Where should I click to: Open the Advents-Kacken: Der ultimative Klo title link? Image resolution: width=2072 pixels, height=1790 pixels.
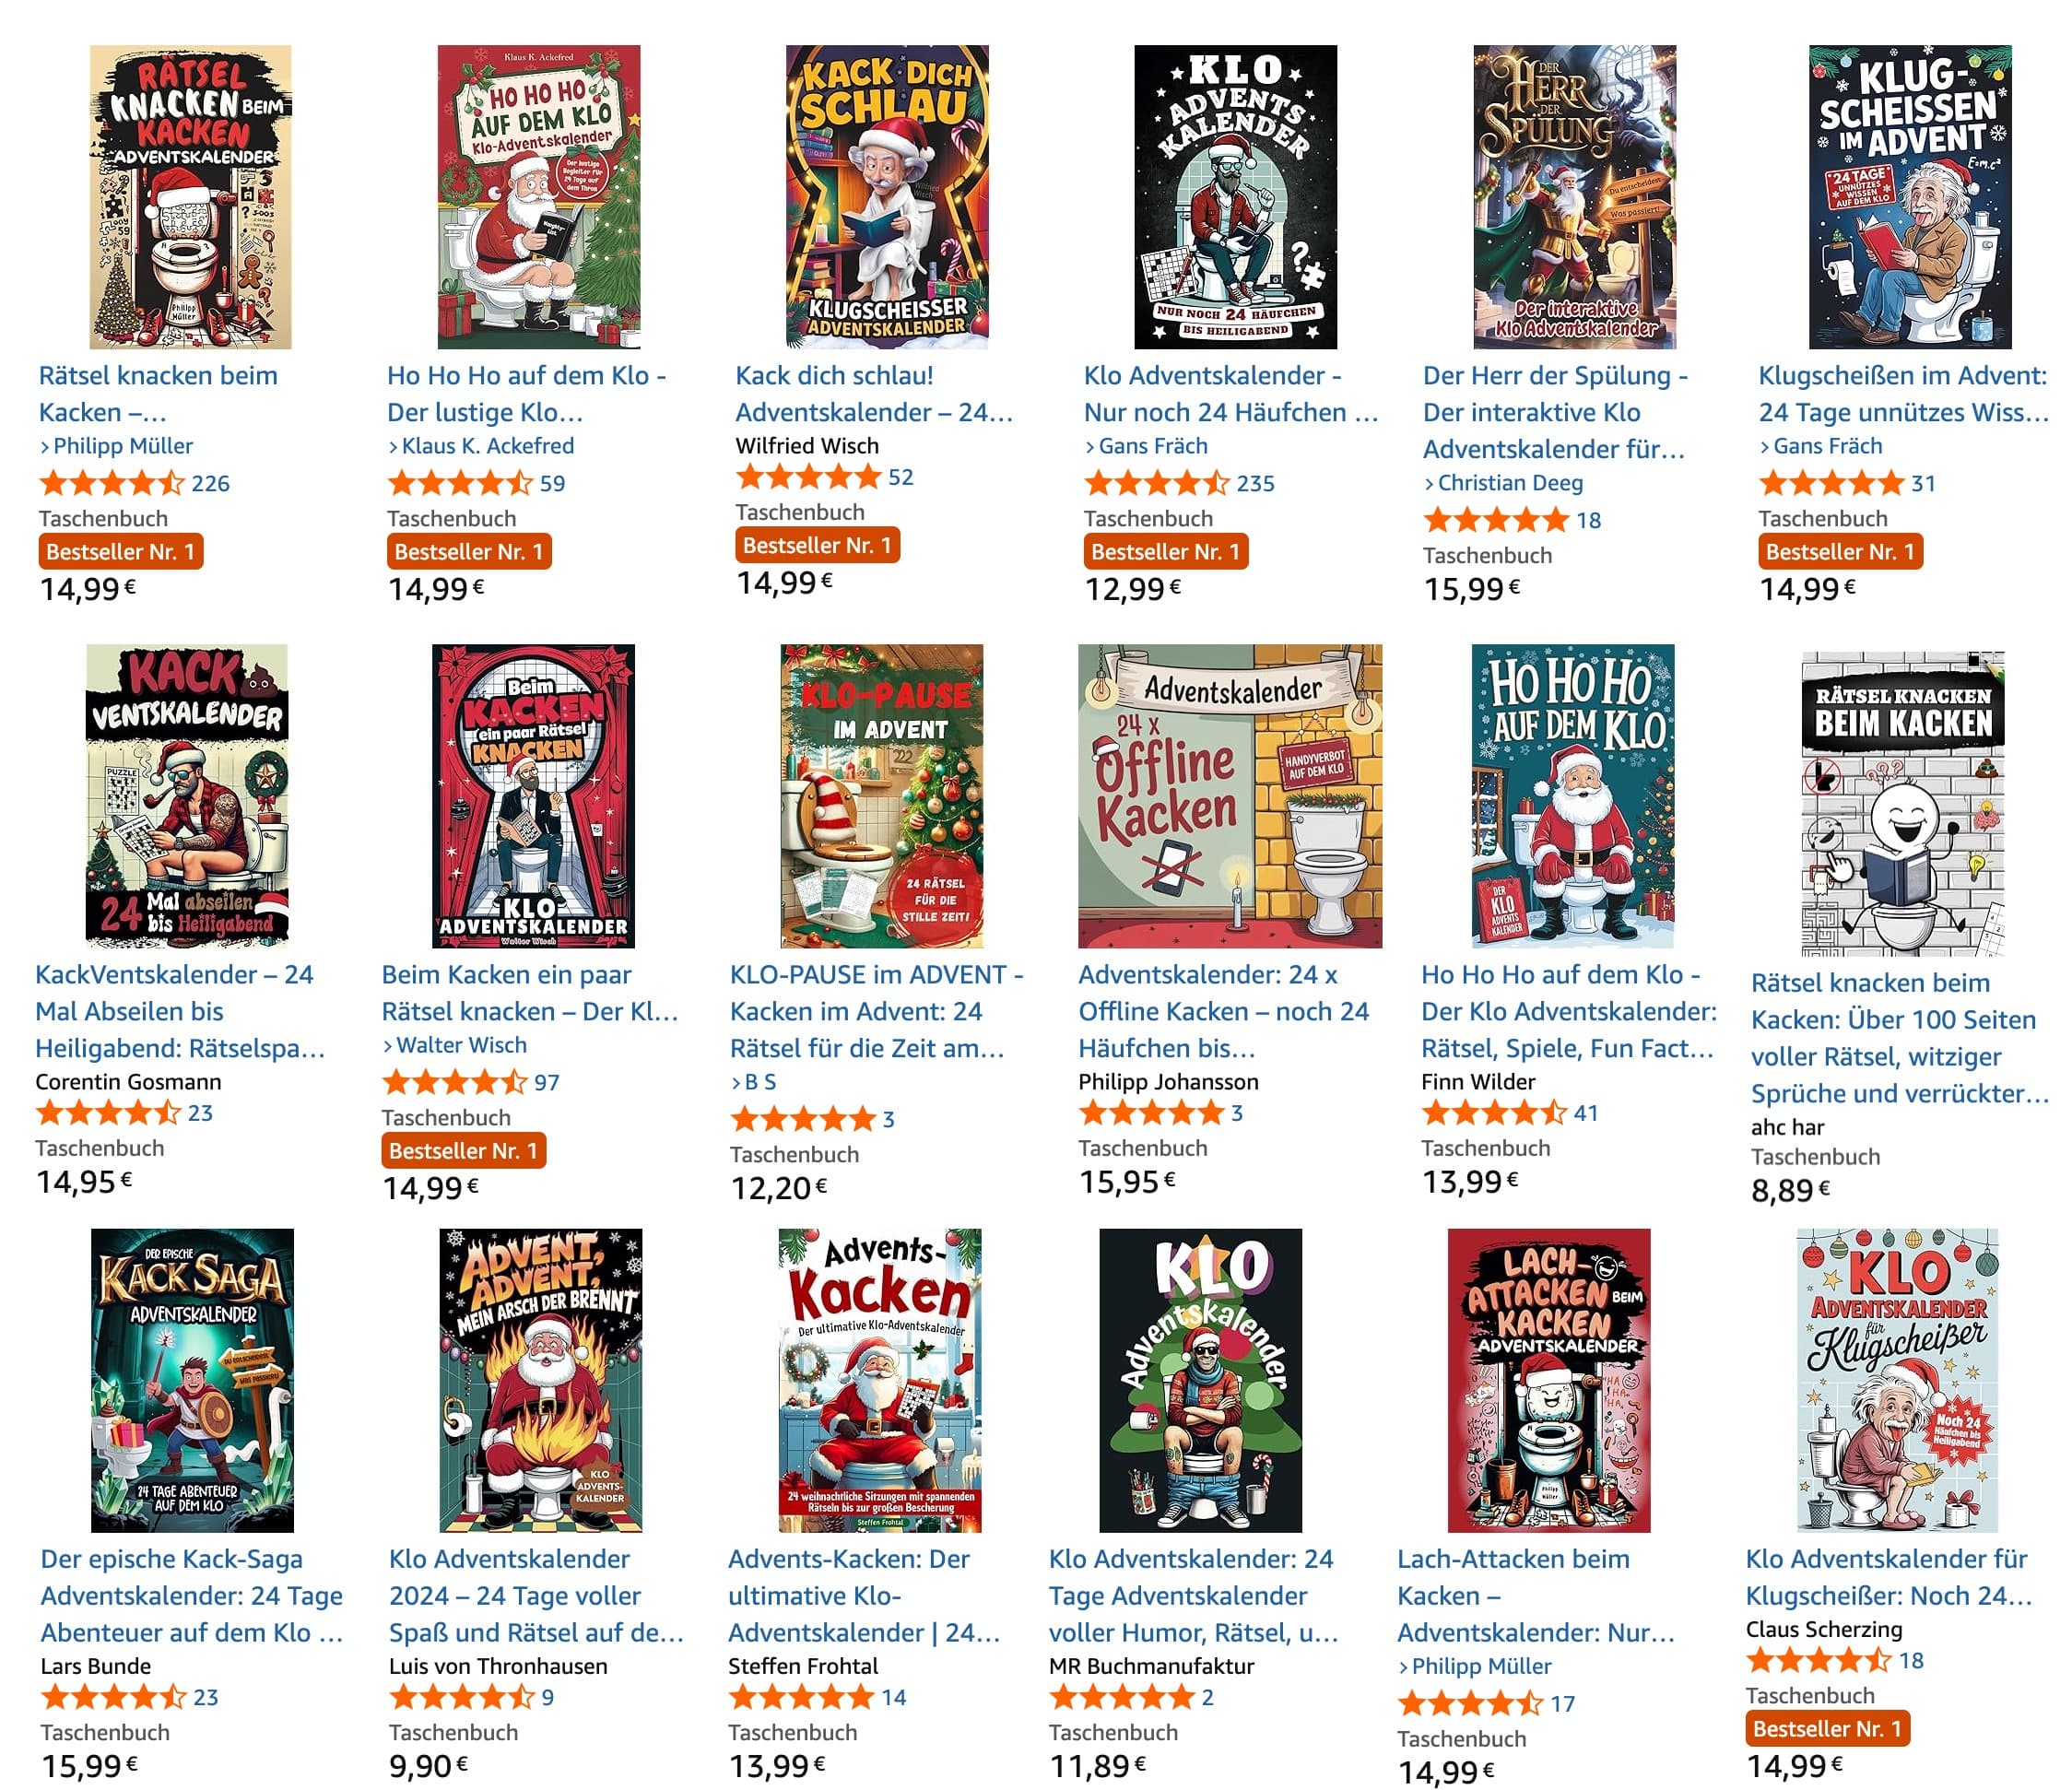(864, 1595)
